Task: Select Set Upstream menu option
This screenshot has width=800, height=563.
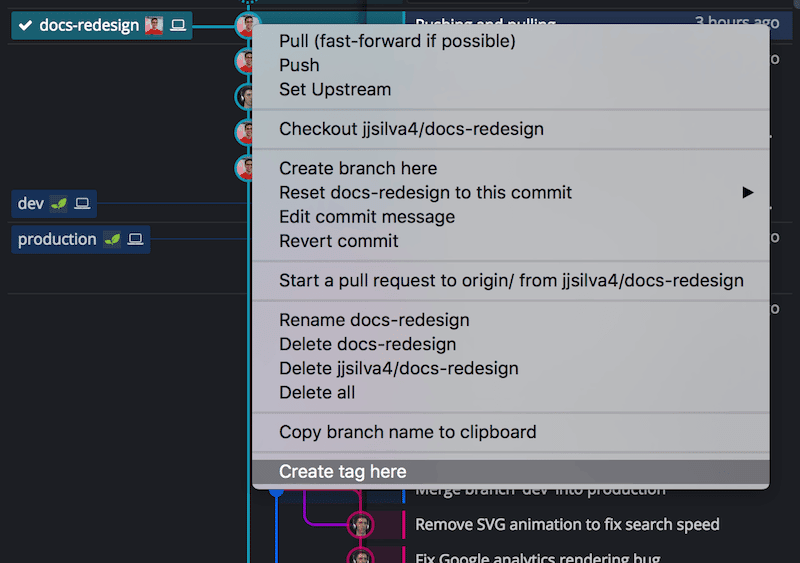Action: click(335, 89)
